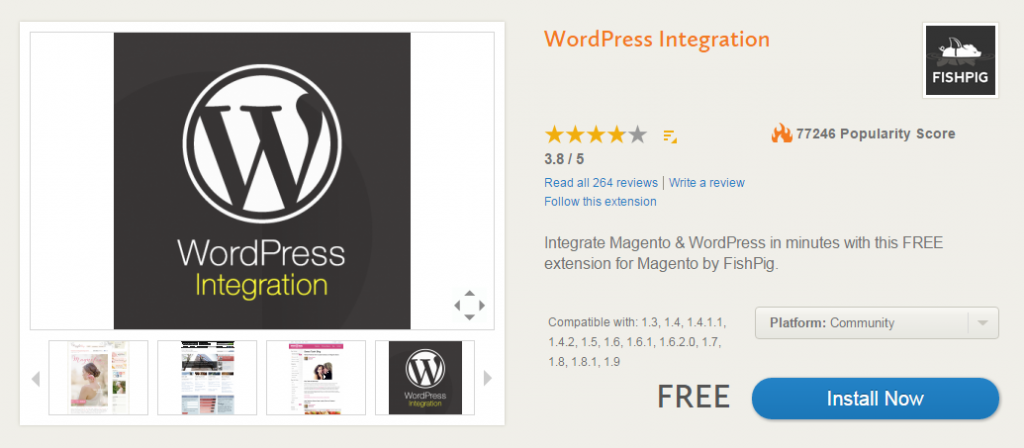Screen dimensions: 1024x448
Task: Open rating breakdown icon beside the stars
Action: tap(670, 136)
